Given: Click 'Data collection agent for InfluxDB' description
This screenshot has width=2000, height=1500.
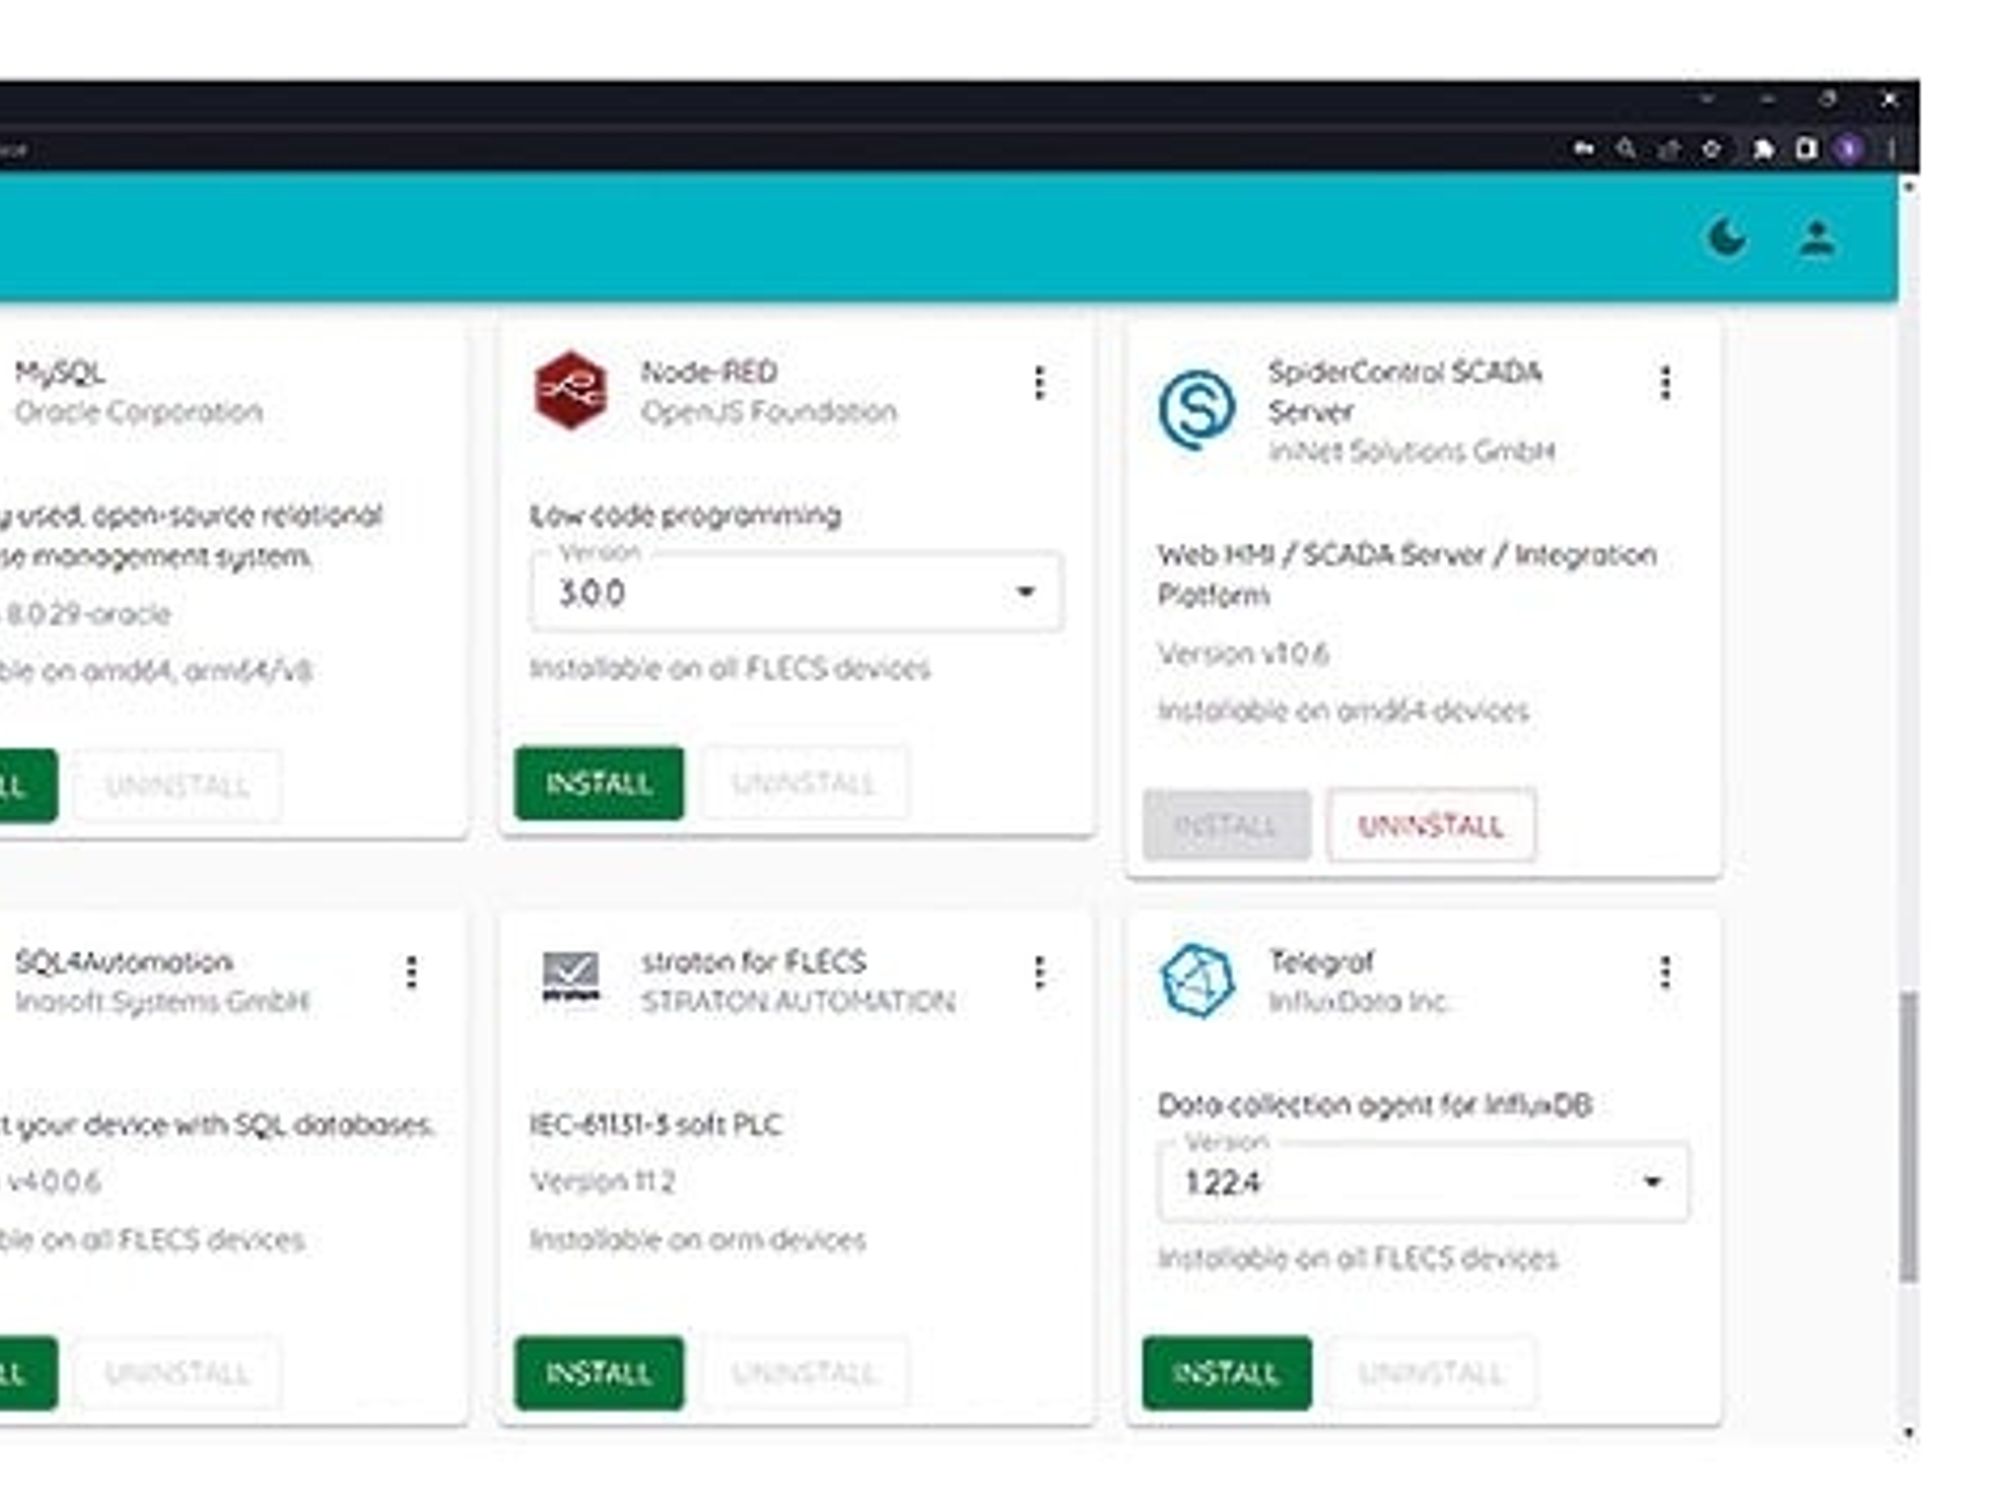Looking at the screenshot, I should coord(1375,1105).
